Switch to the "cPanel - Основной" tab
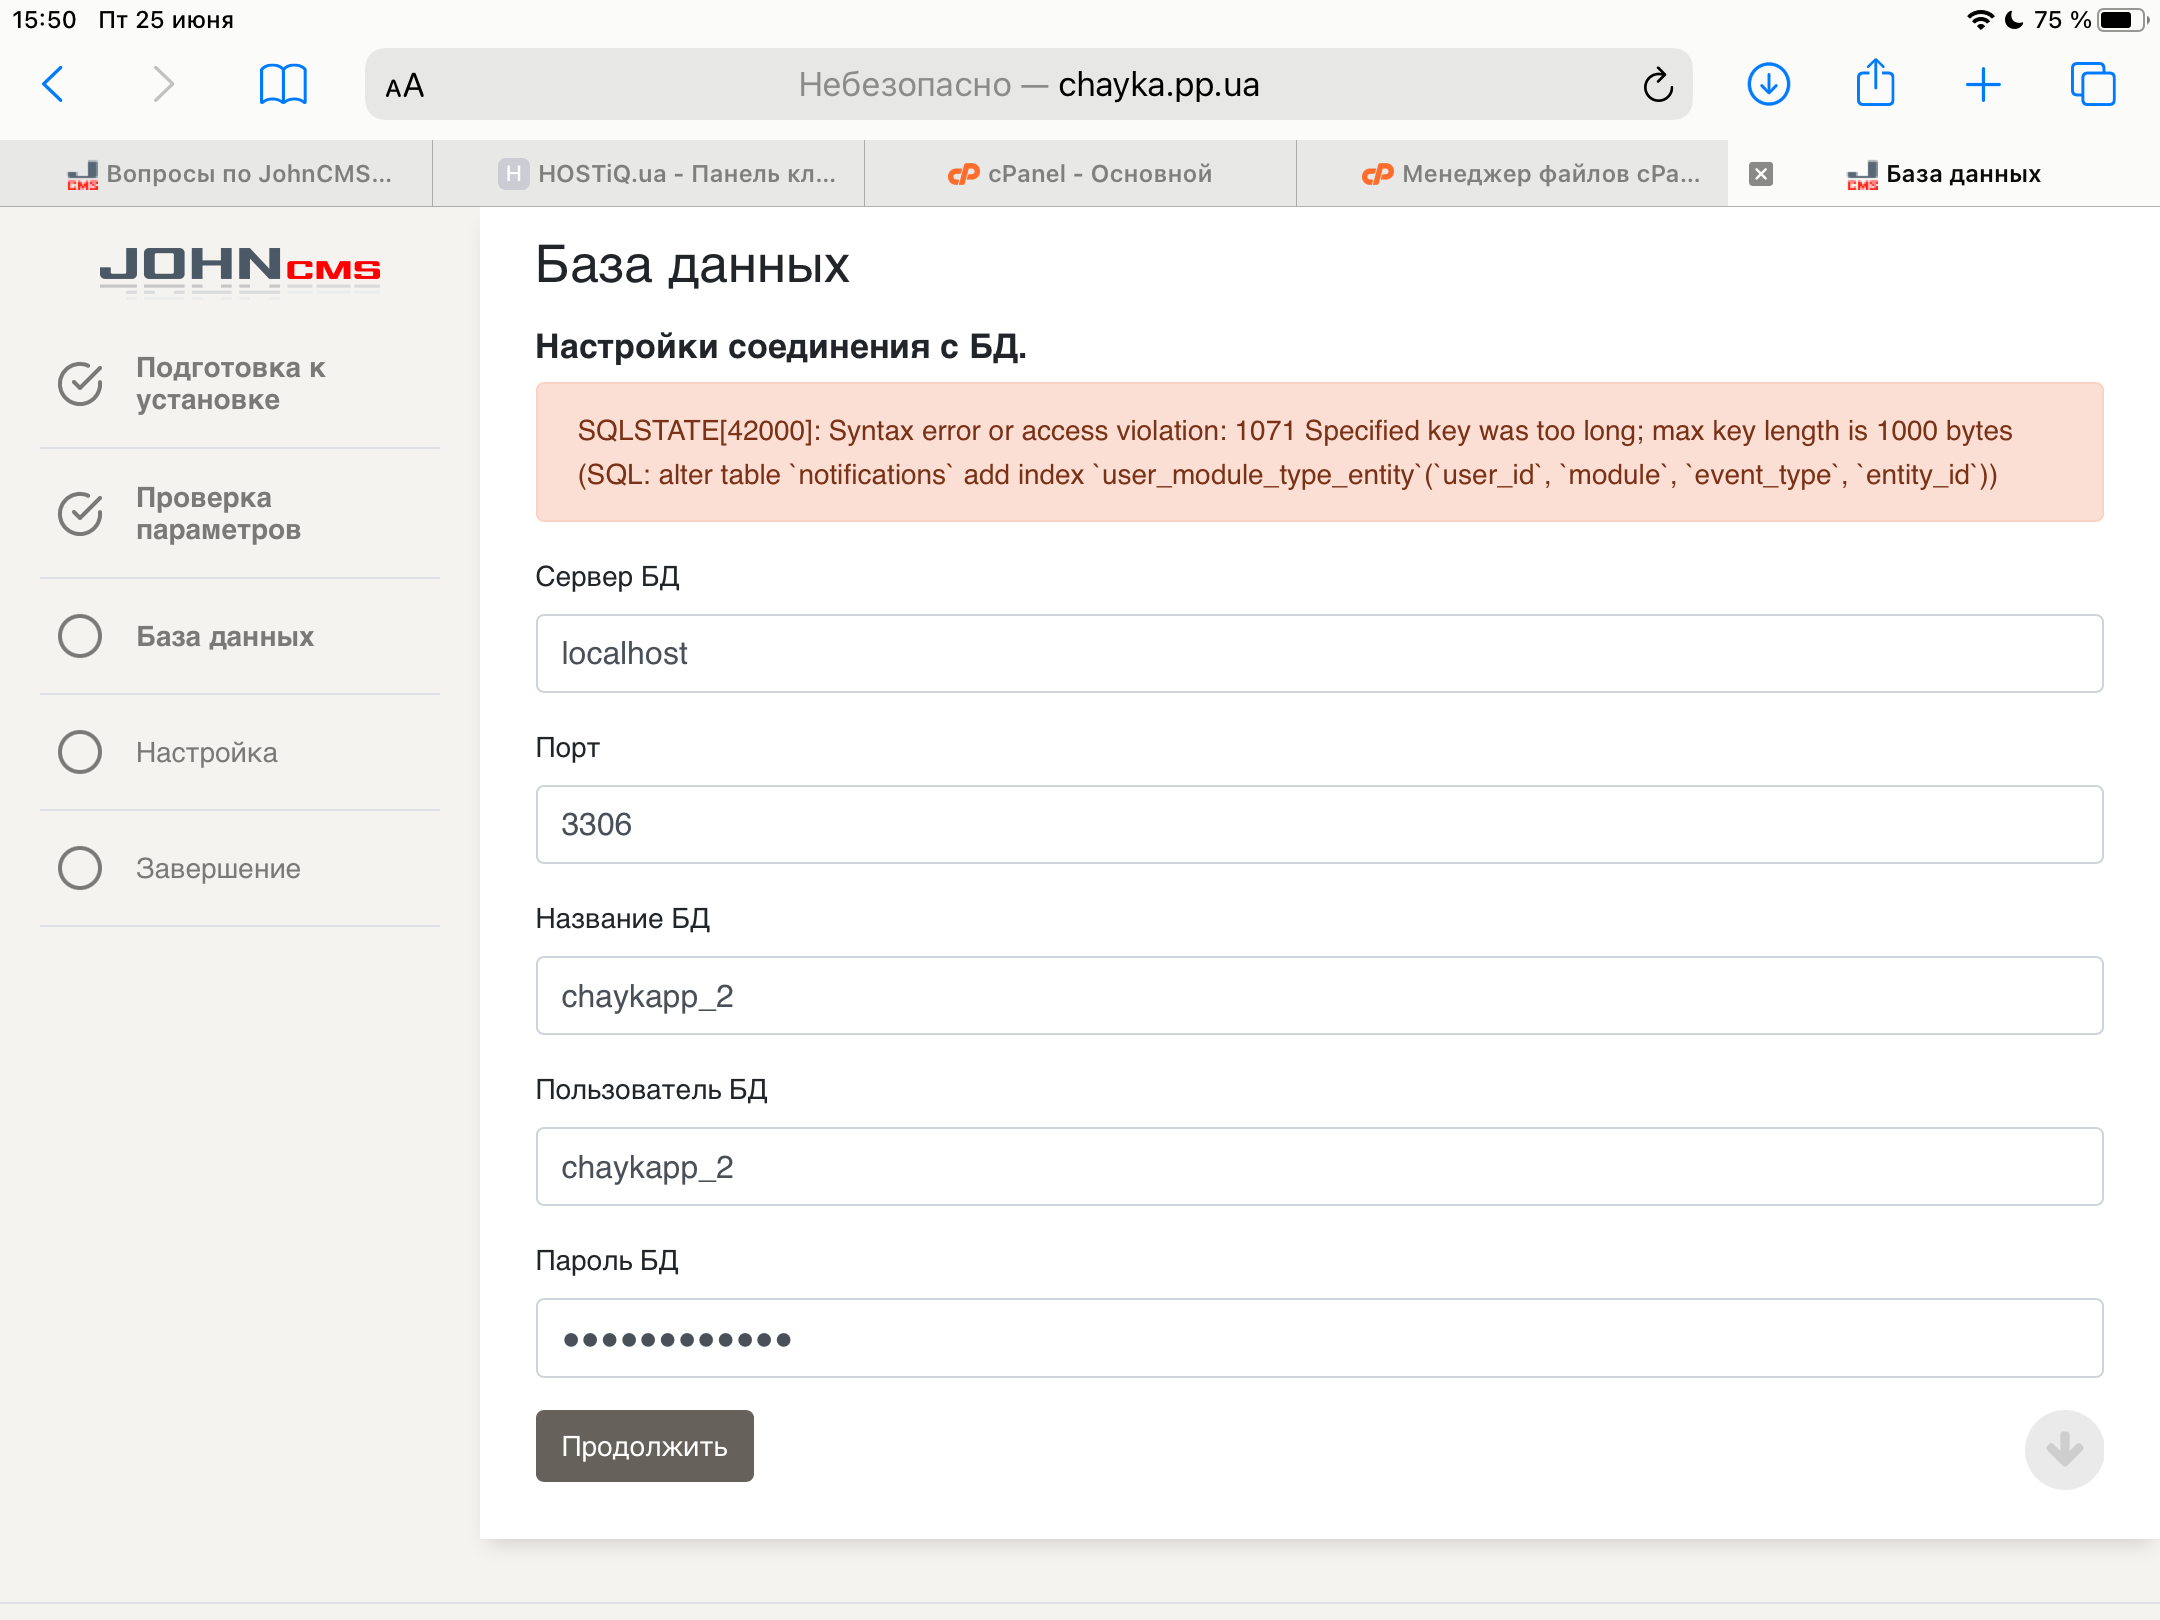 click(1080, 174)
